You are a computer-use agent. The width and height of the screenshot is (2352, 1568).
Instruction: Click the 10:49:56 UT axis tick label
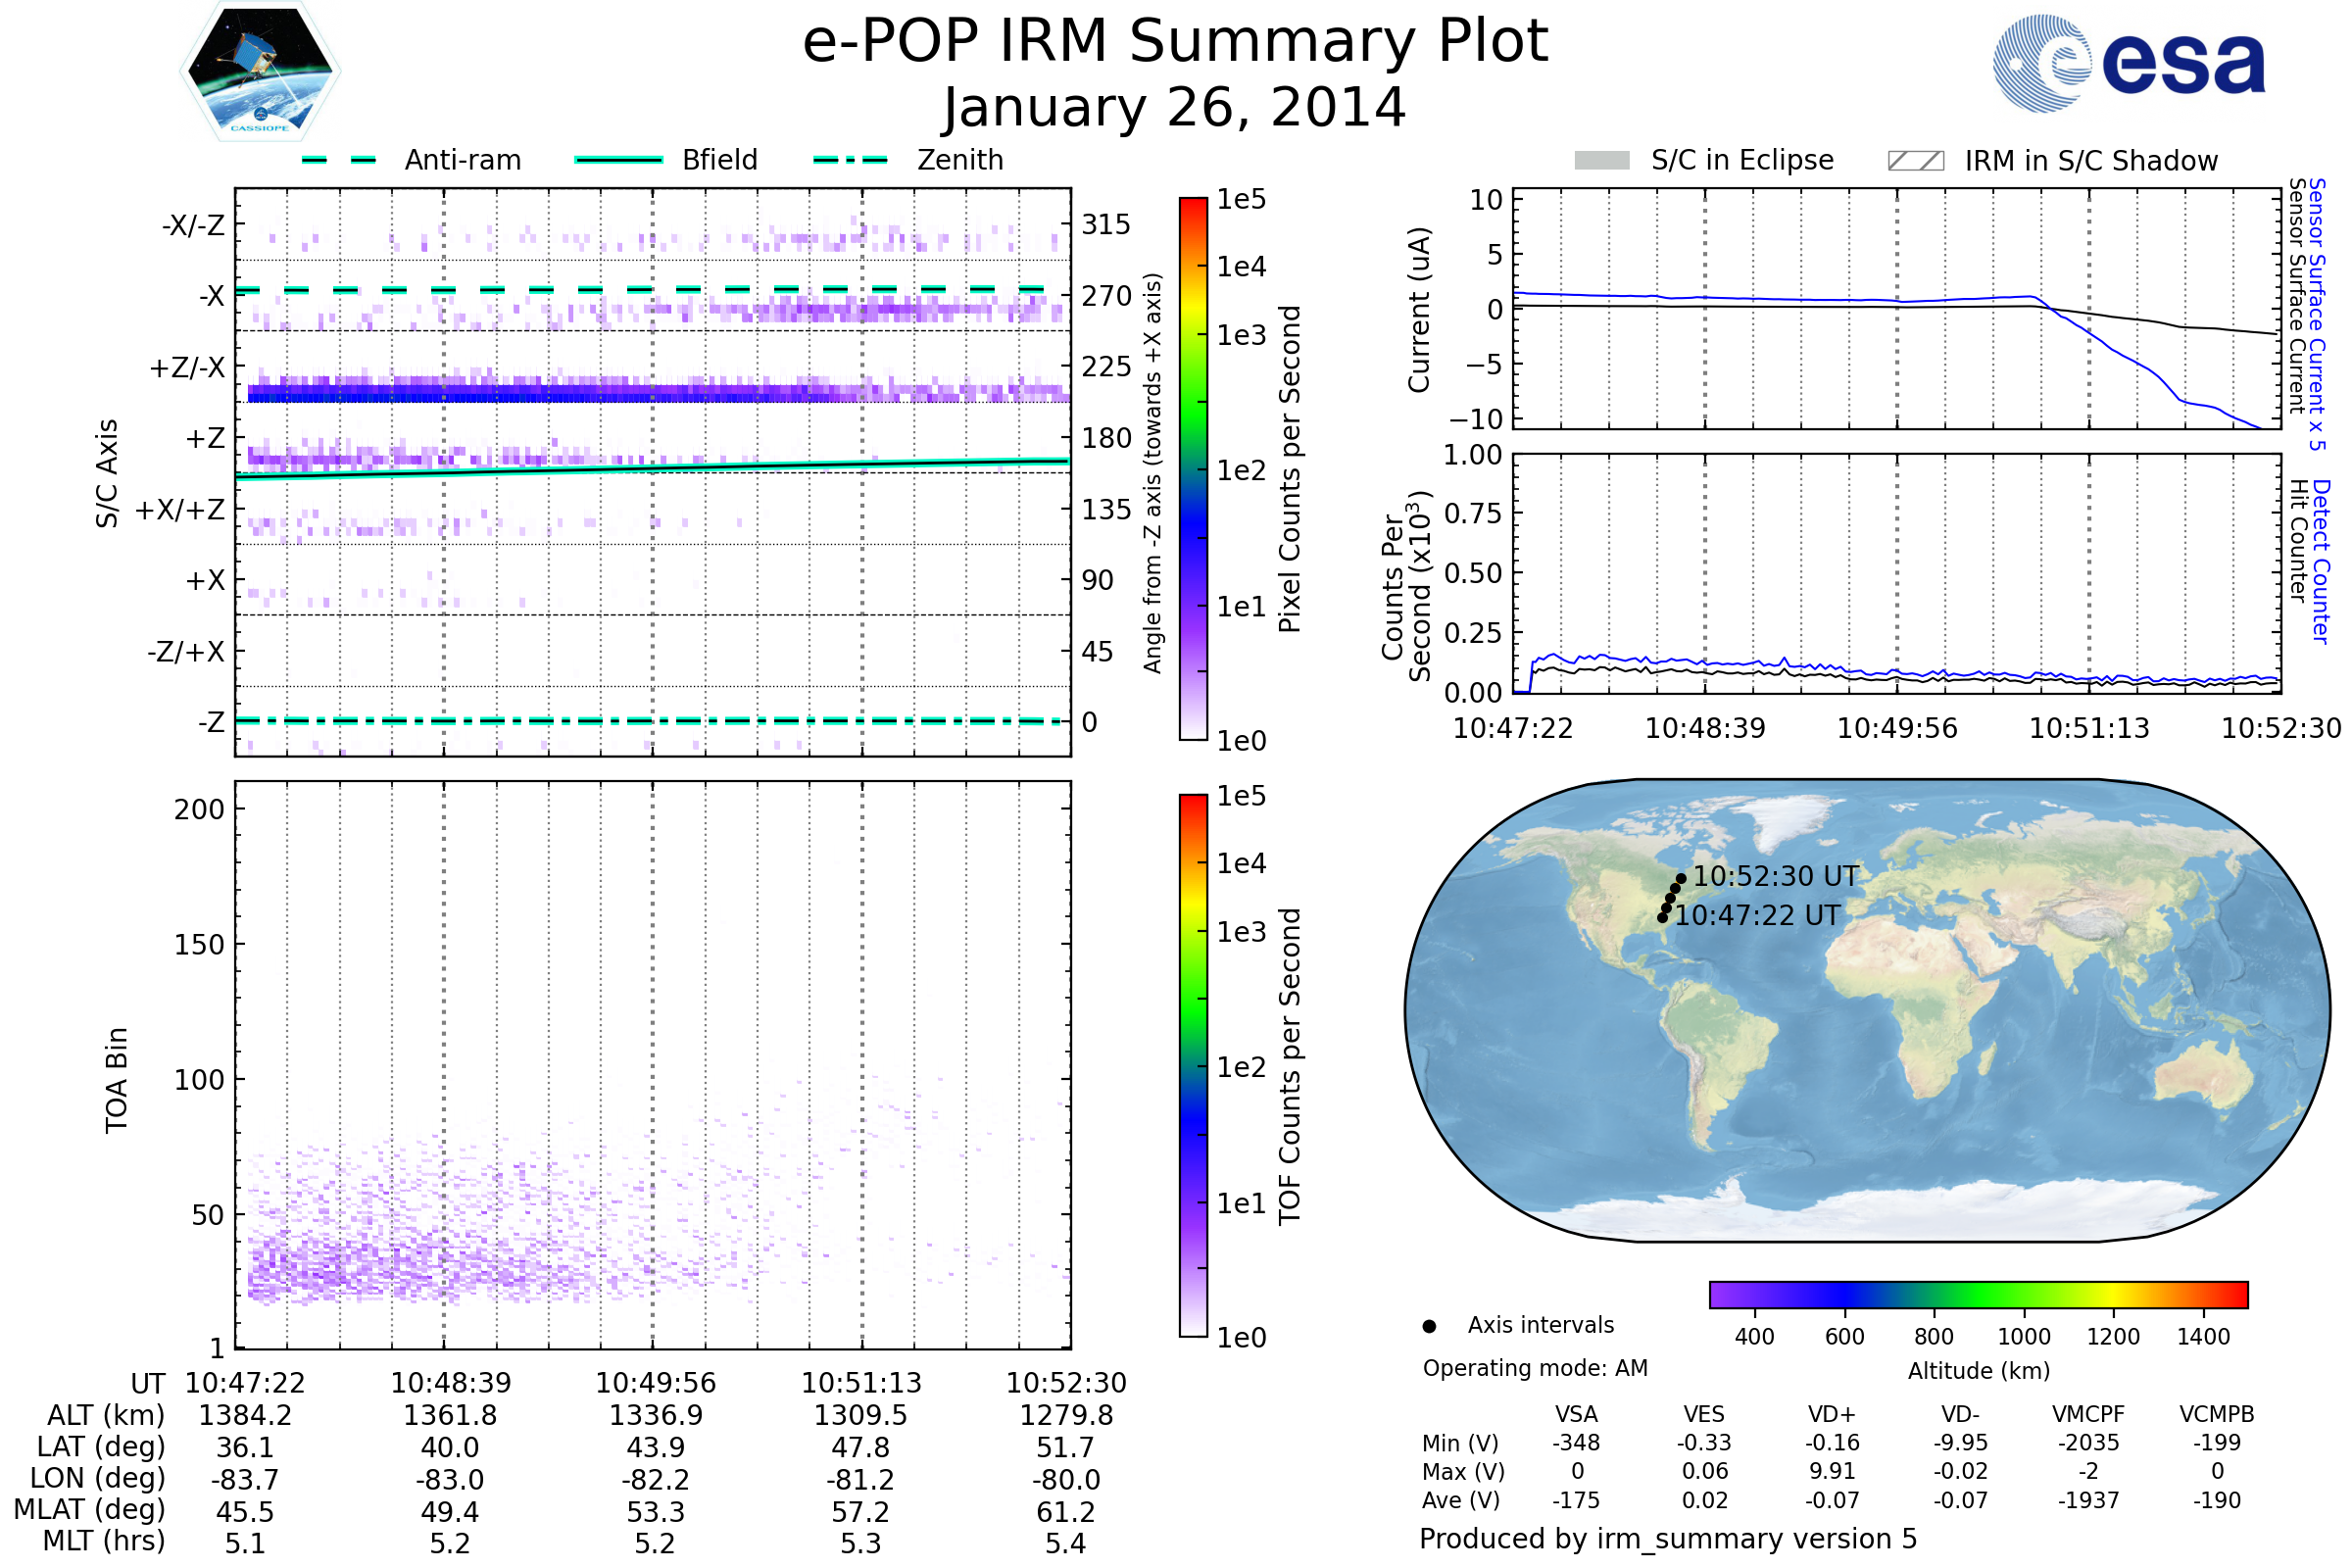point(655,1383)
